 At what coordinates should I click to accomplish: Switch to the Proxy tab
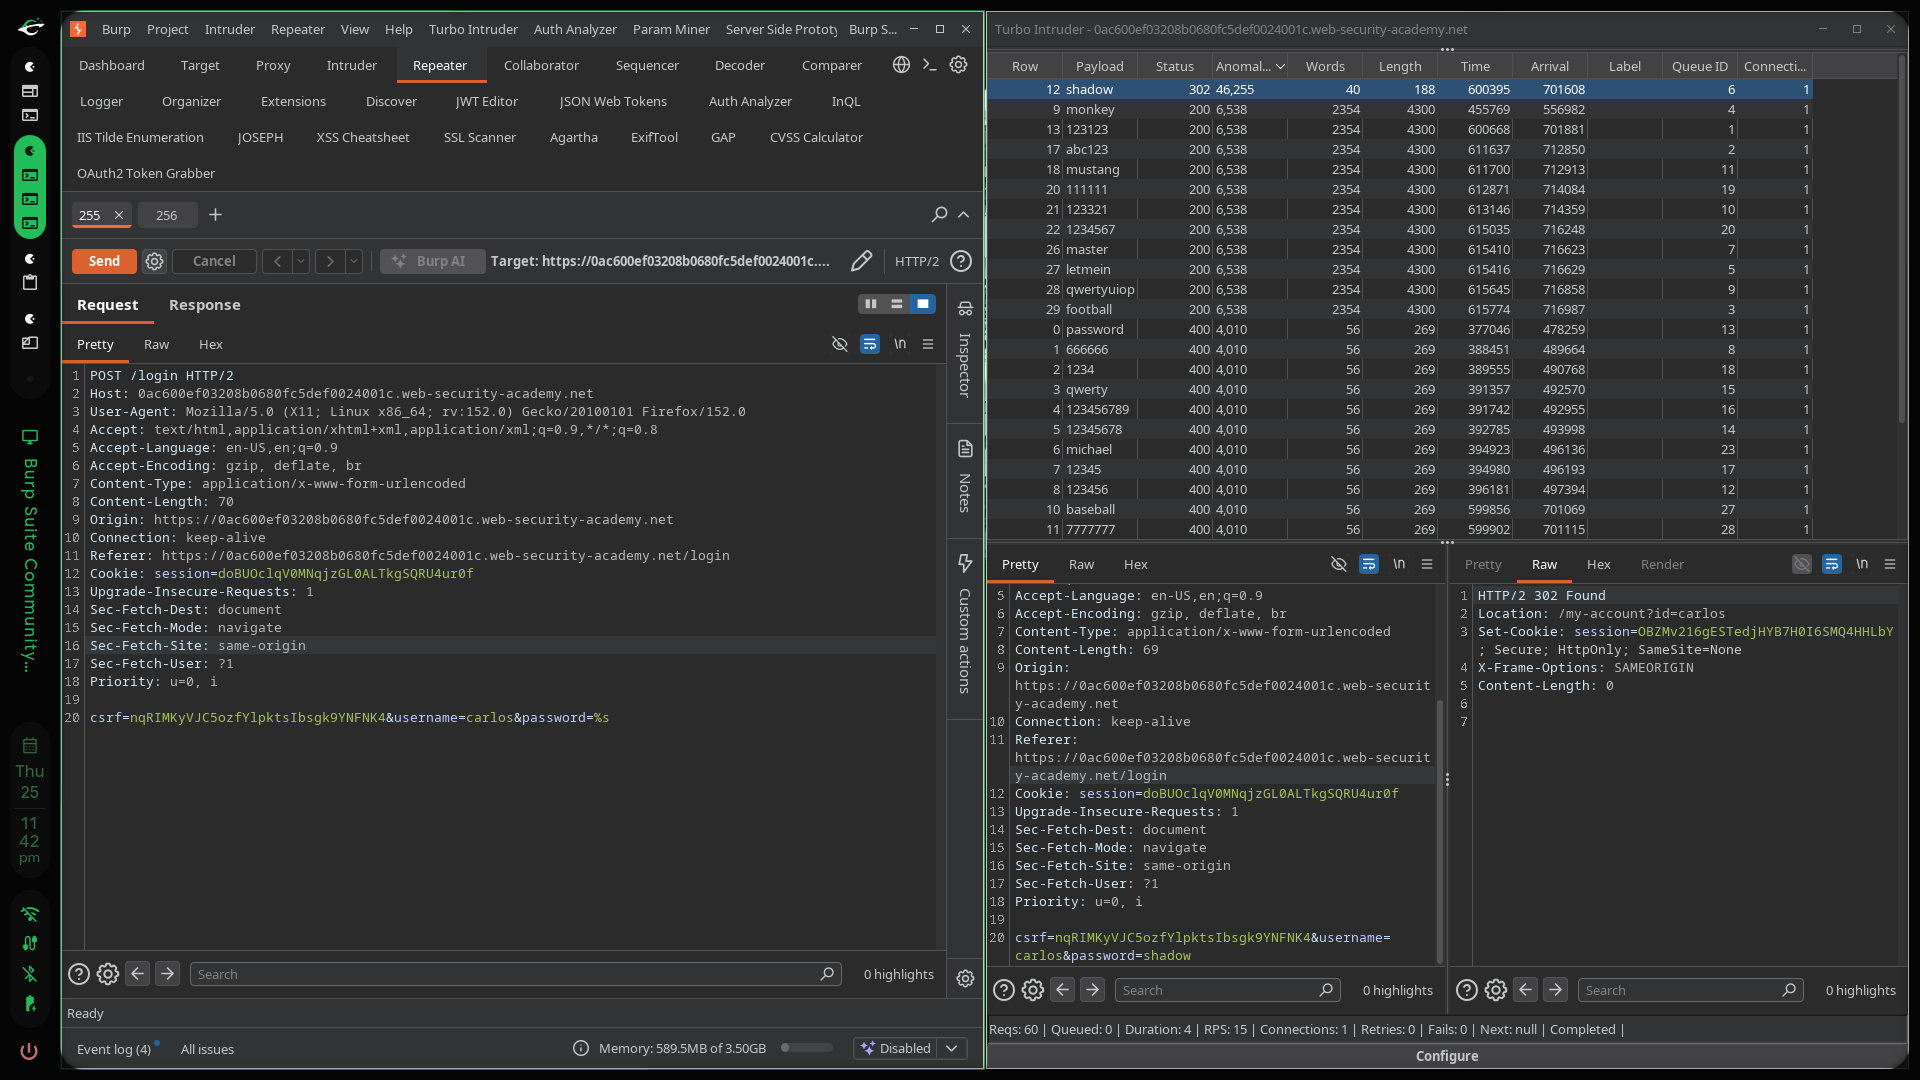click(273, 65)
